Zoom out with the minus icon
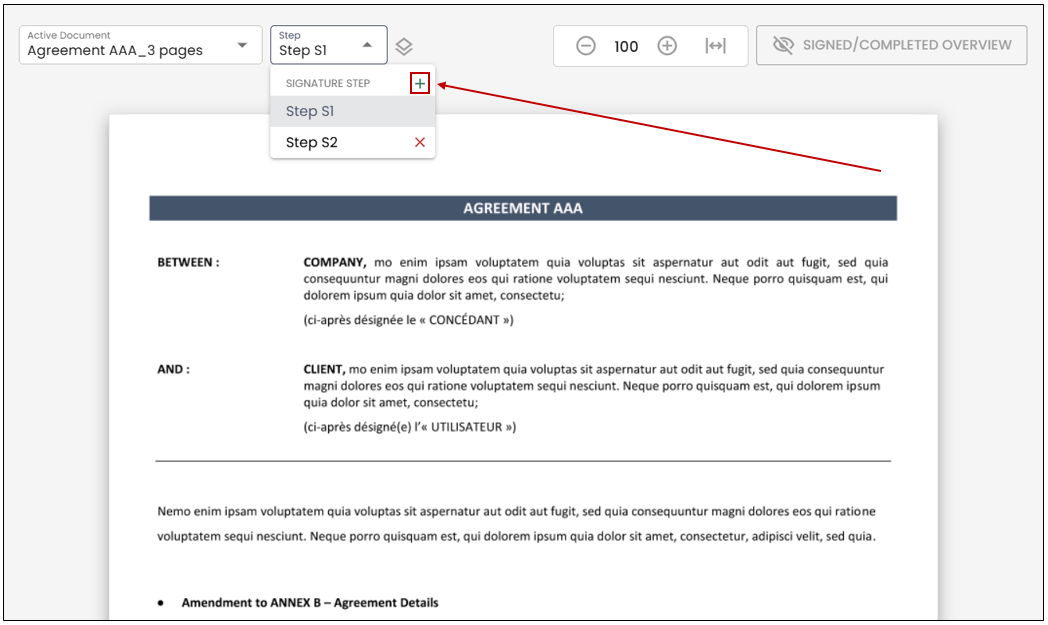This screenshot has width=1048, height=625. pos(585,45)
